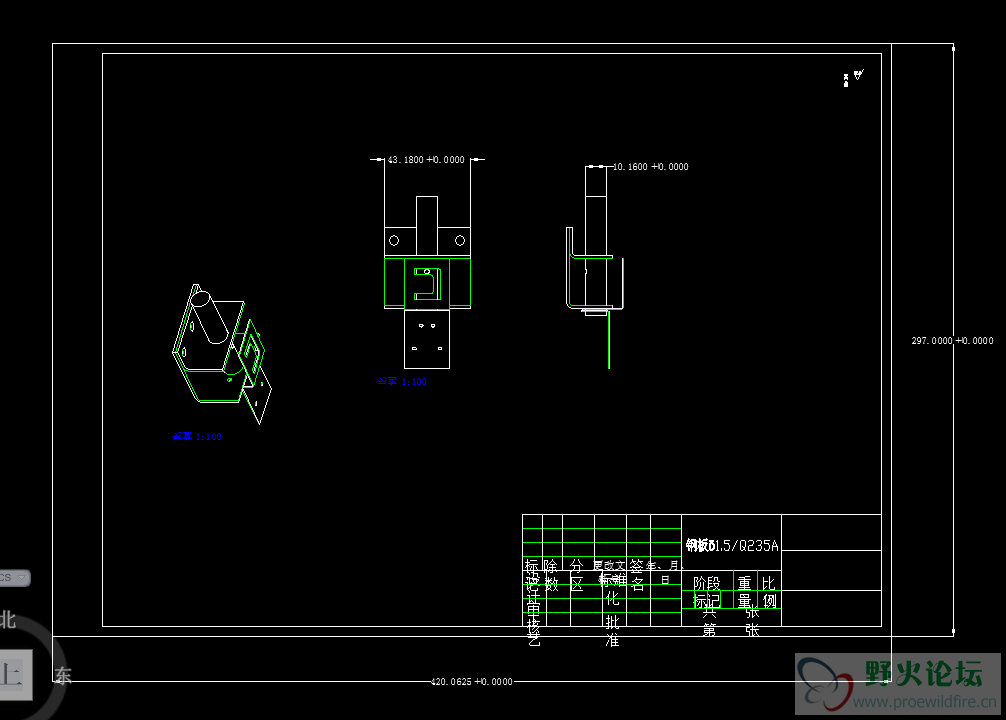
Task: Click the 阶段标记 title block cell
Action: [706, 592]
